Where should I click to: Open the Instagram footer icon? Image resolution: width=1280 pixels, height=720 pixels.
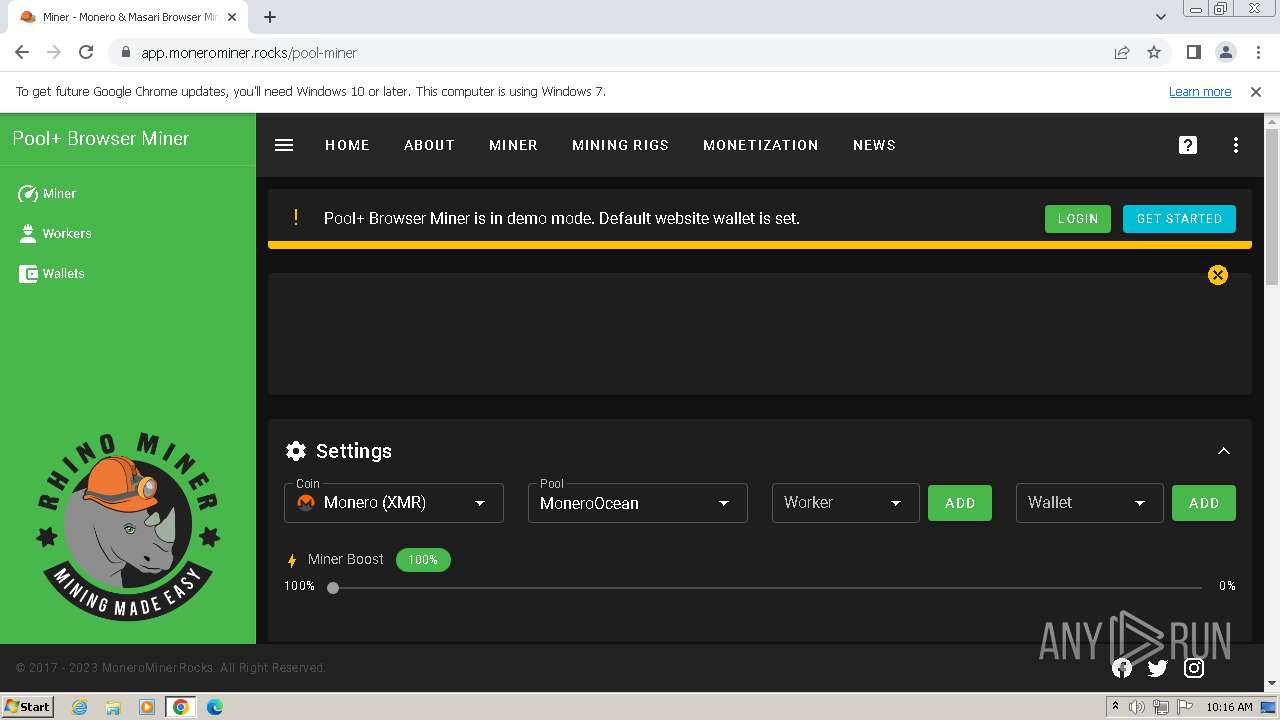point(1194,668)
